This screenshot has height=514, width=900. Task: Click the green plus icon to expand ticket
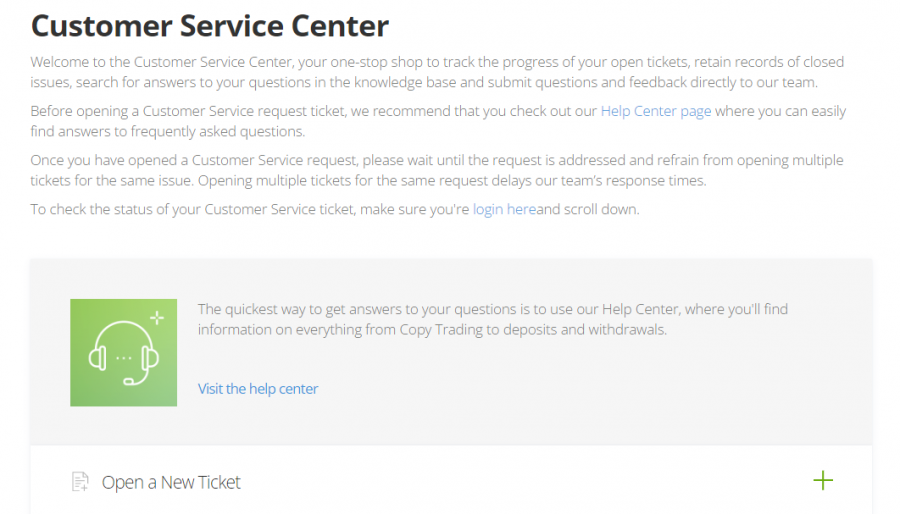click(822, 481)
